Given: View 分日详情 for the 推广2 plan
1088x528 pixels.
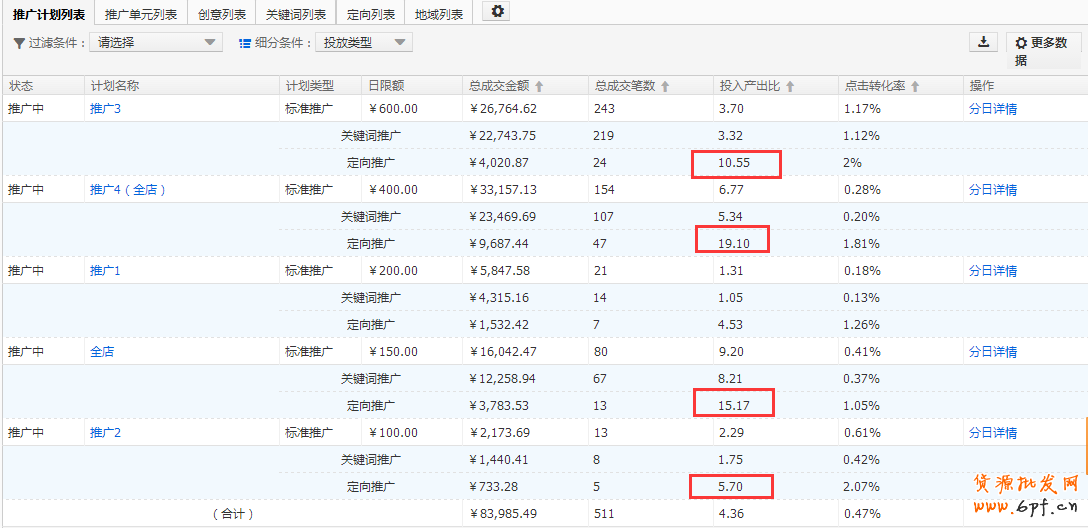Looking at the screenshot, I should [992, 433].
